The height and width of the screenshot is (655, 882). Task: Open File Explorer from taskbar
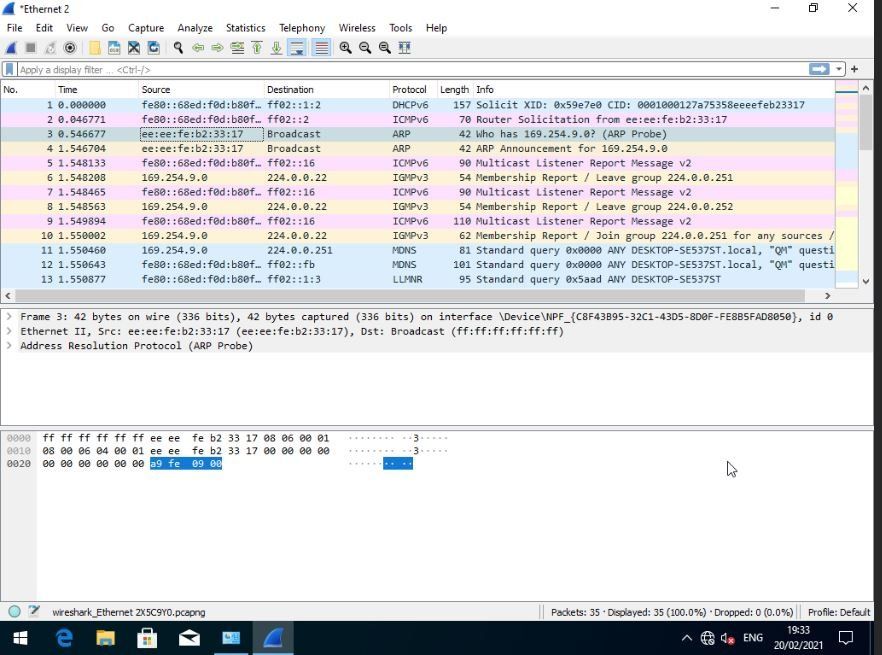click(105, 638)
